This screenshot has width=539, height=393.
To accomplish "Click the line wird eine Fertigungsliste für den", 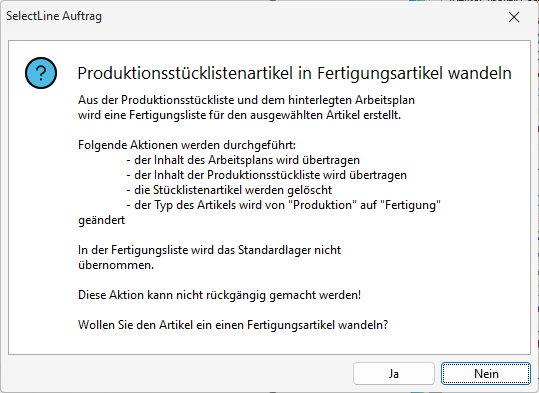I will (x=240, y=115).
